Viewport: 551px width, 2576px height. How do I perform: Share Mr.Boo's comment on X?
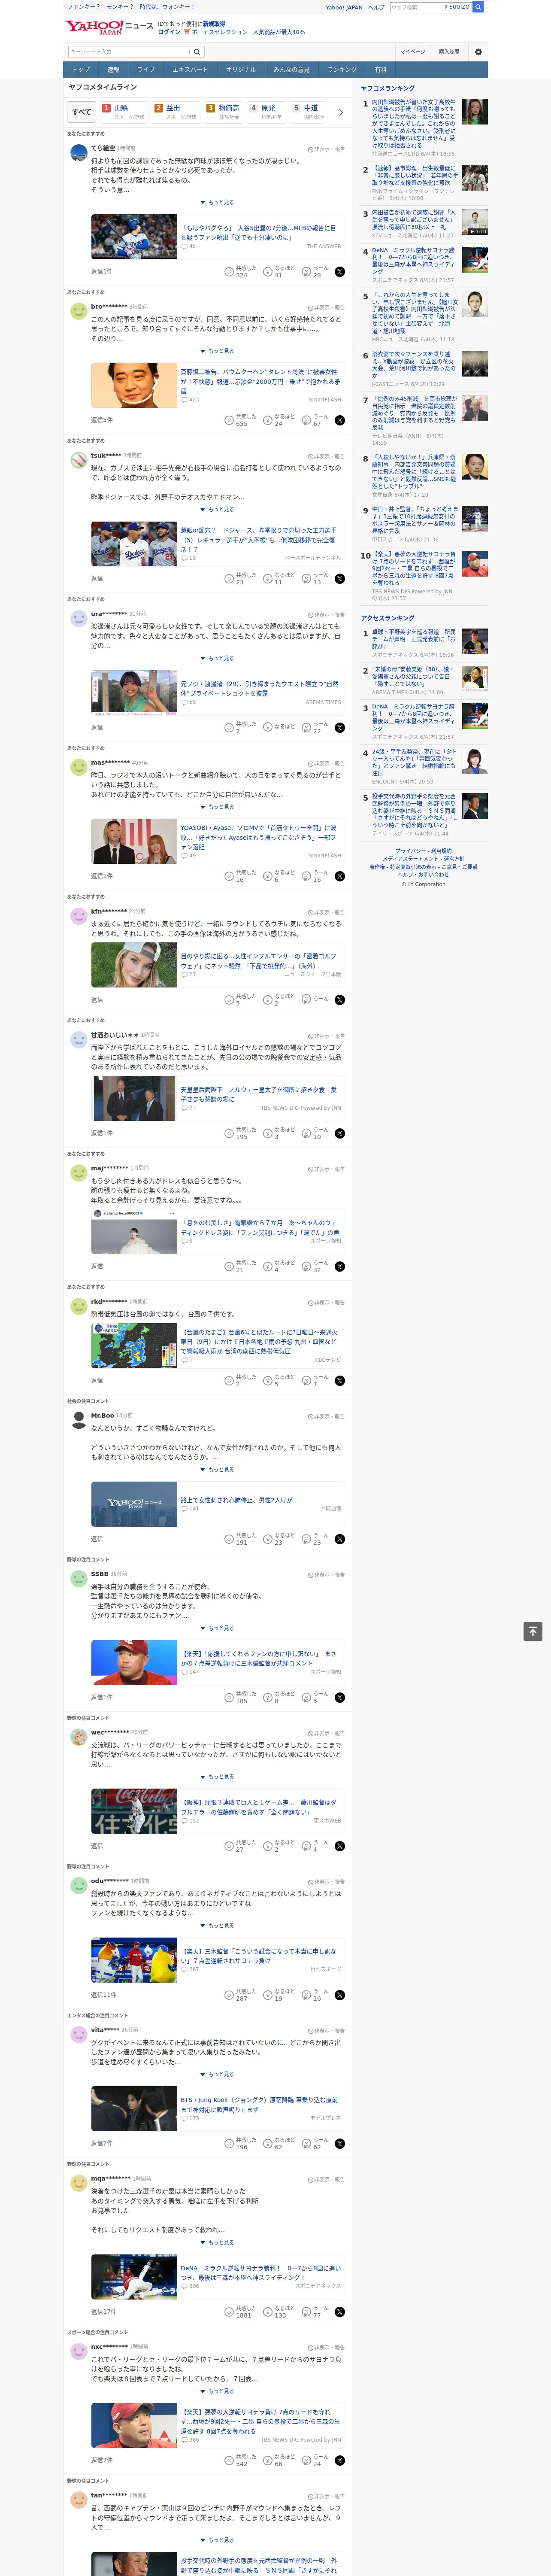[340, 1539]
